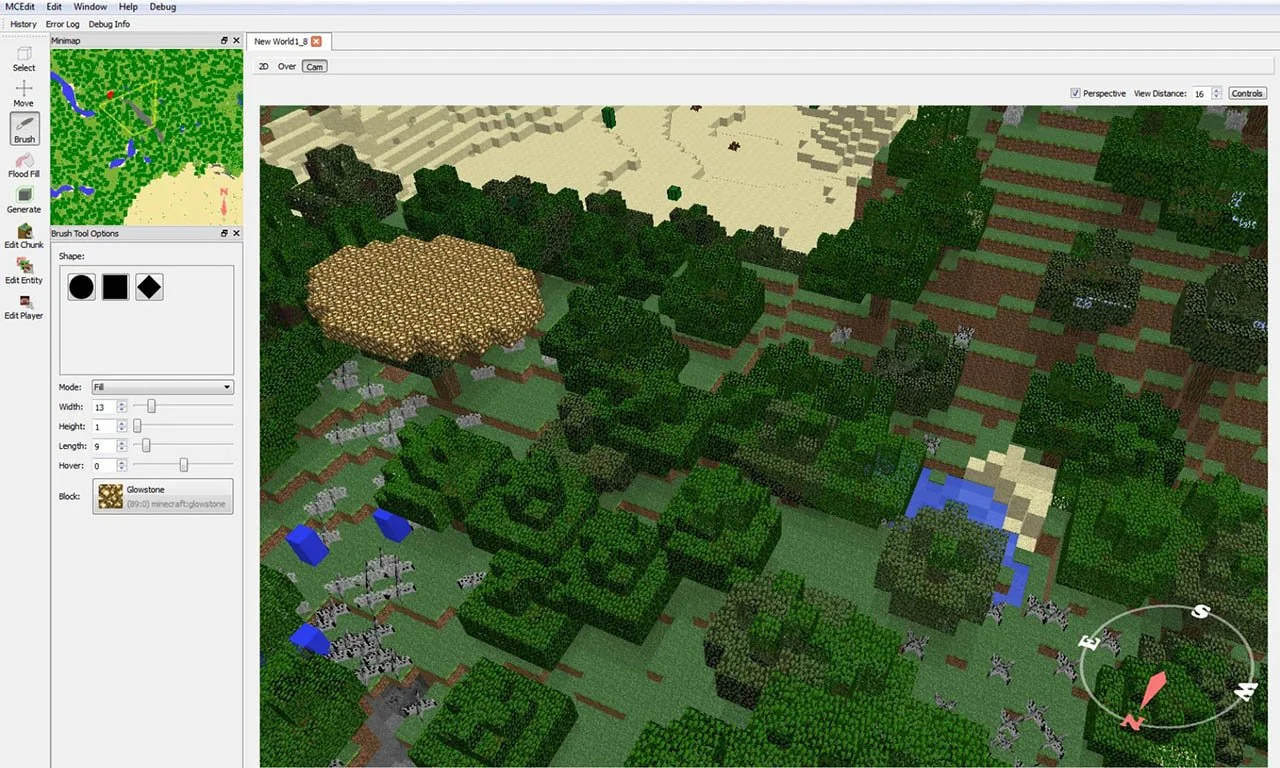Click the Height slider
The image size is (1280, 768).
point(183,426)
